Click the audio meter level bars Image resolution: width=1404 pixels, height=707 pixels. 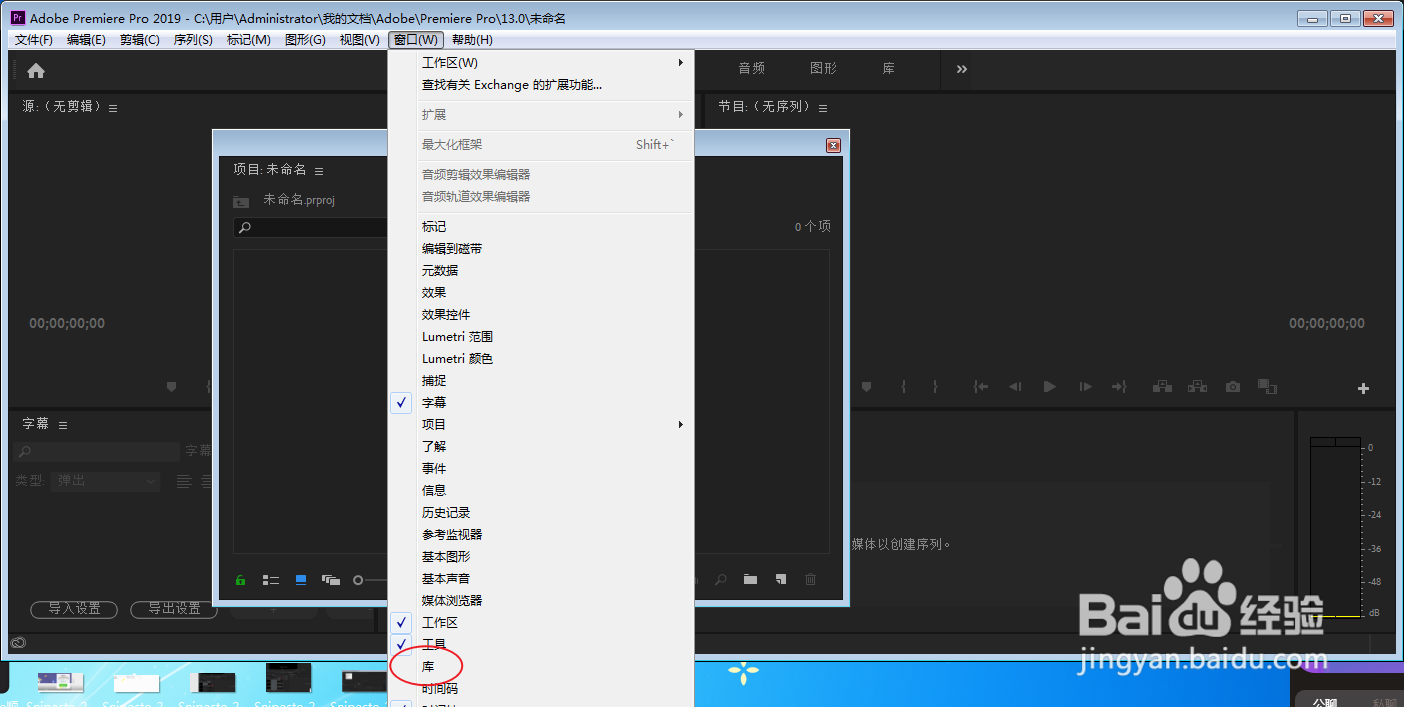coord(1336,527)
